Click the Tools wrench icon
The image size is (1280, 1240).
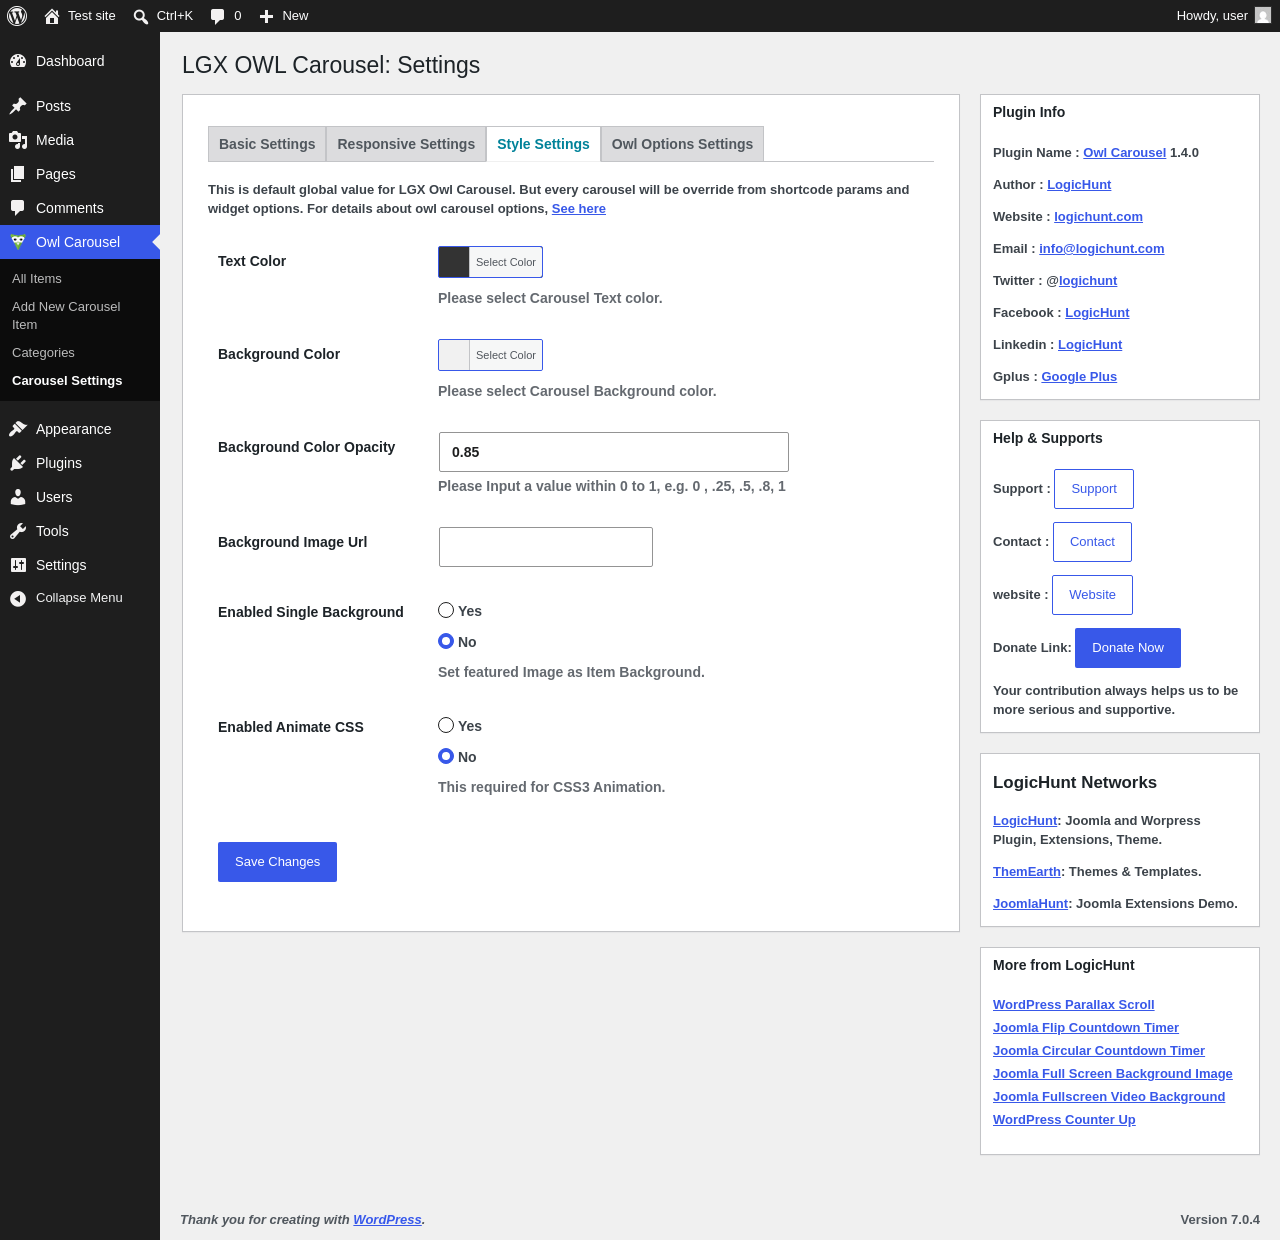[x=18, y=531]
